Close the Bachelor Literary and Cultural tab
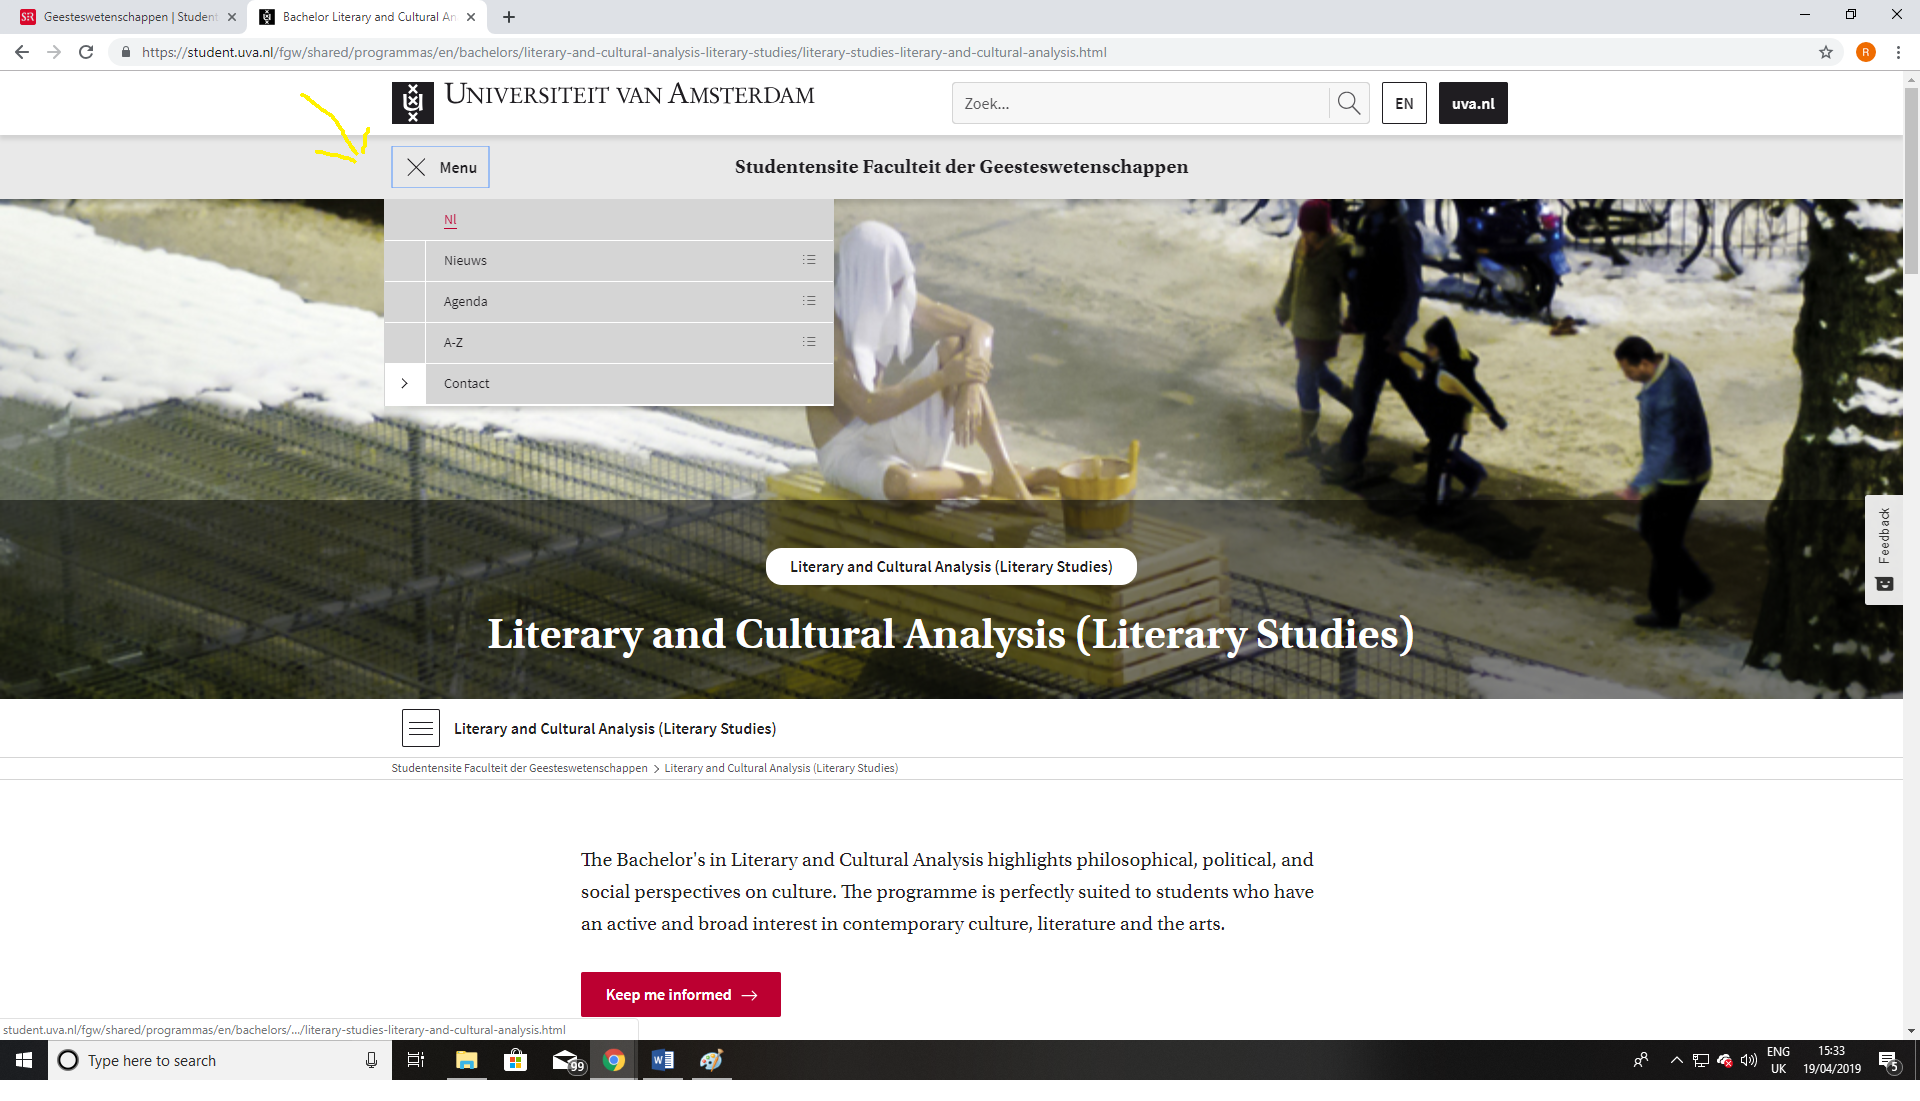 tap(471, 17)
